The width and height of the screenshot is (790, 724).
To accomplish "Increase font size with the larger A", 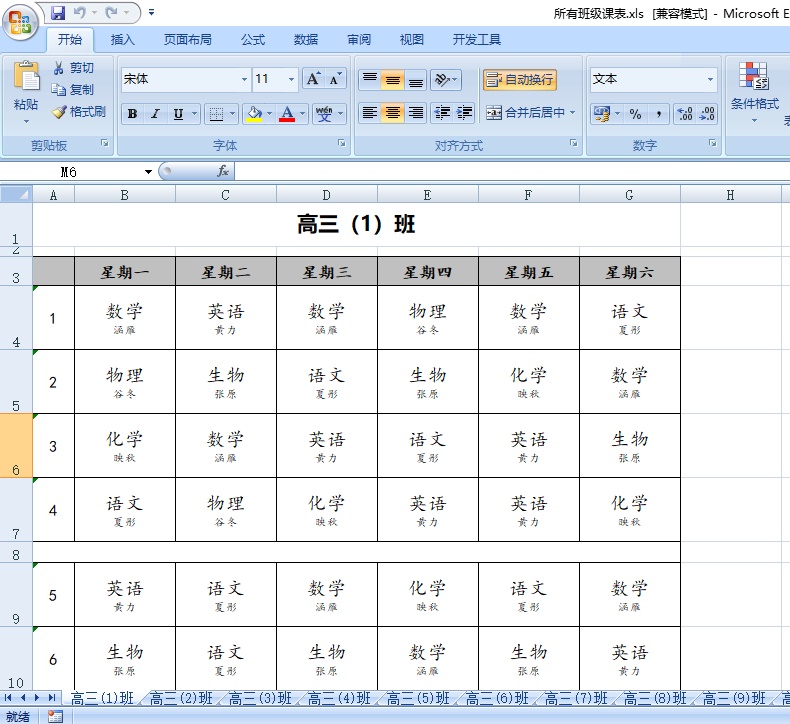I will pyautogui.click(x=313, y=79).
